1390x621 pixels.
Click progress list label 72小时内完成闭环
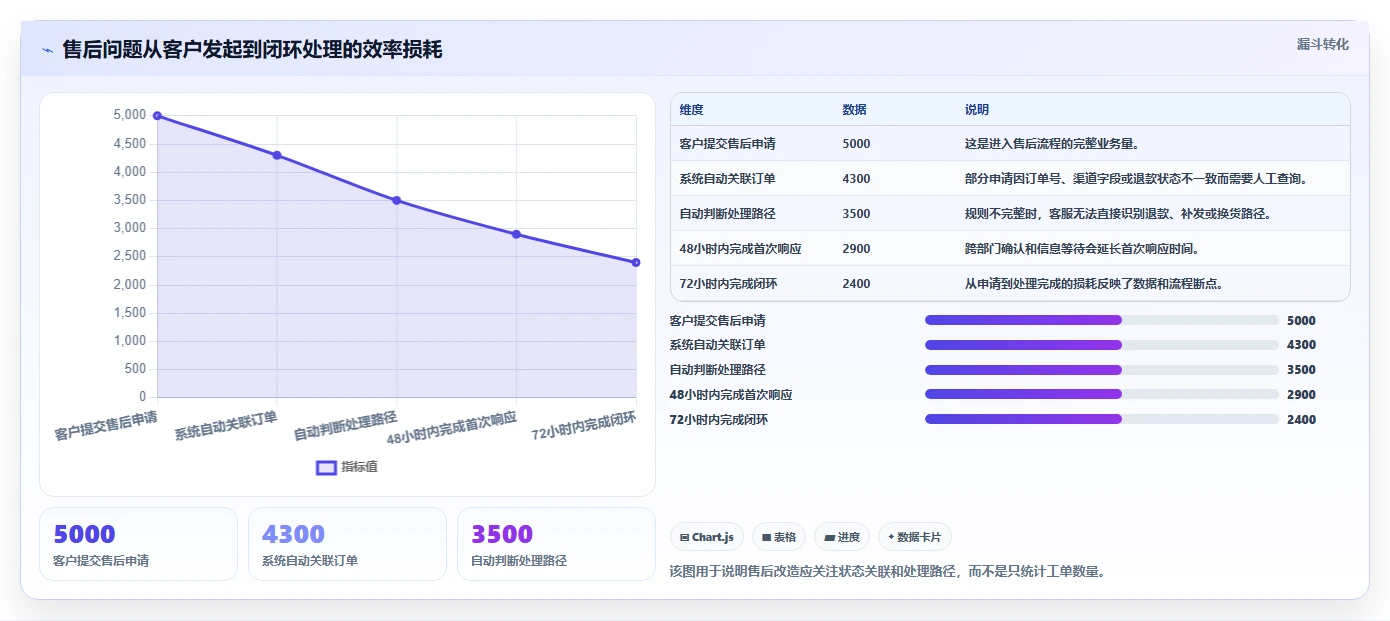pos(719,420)
